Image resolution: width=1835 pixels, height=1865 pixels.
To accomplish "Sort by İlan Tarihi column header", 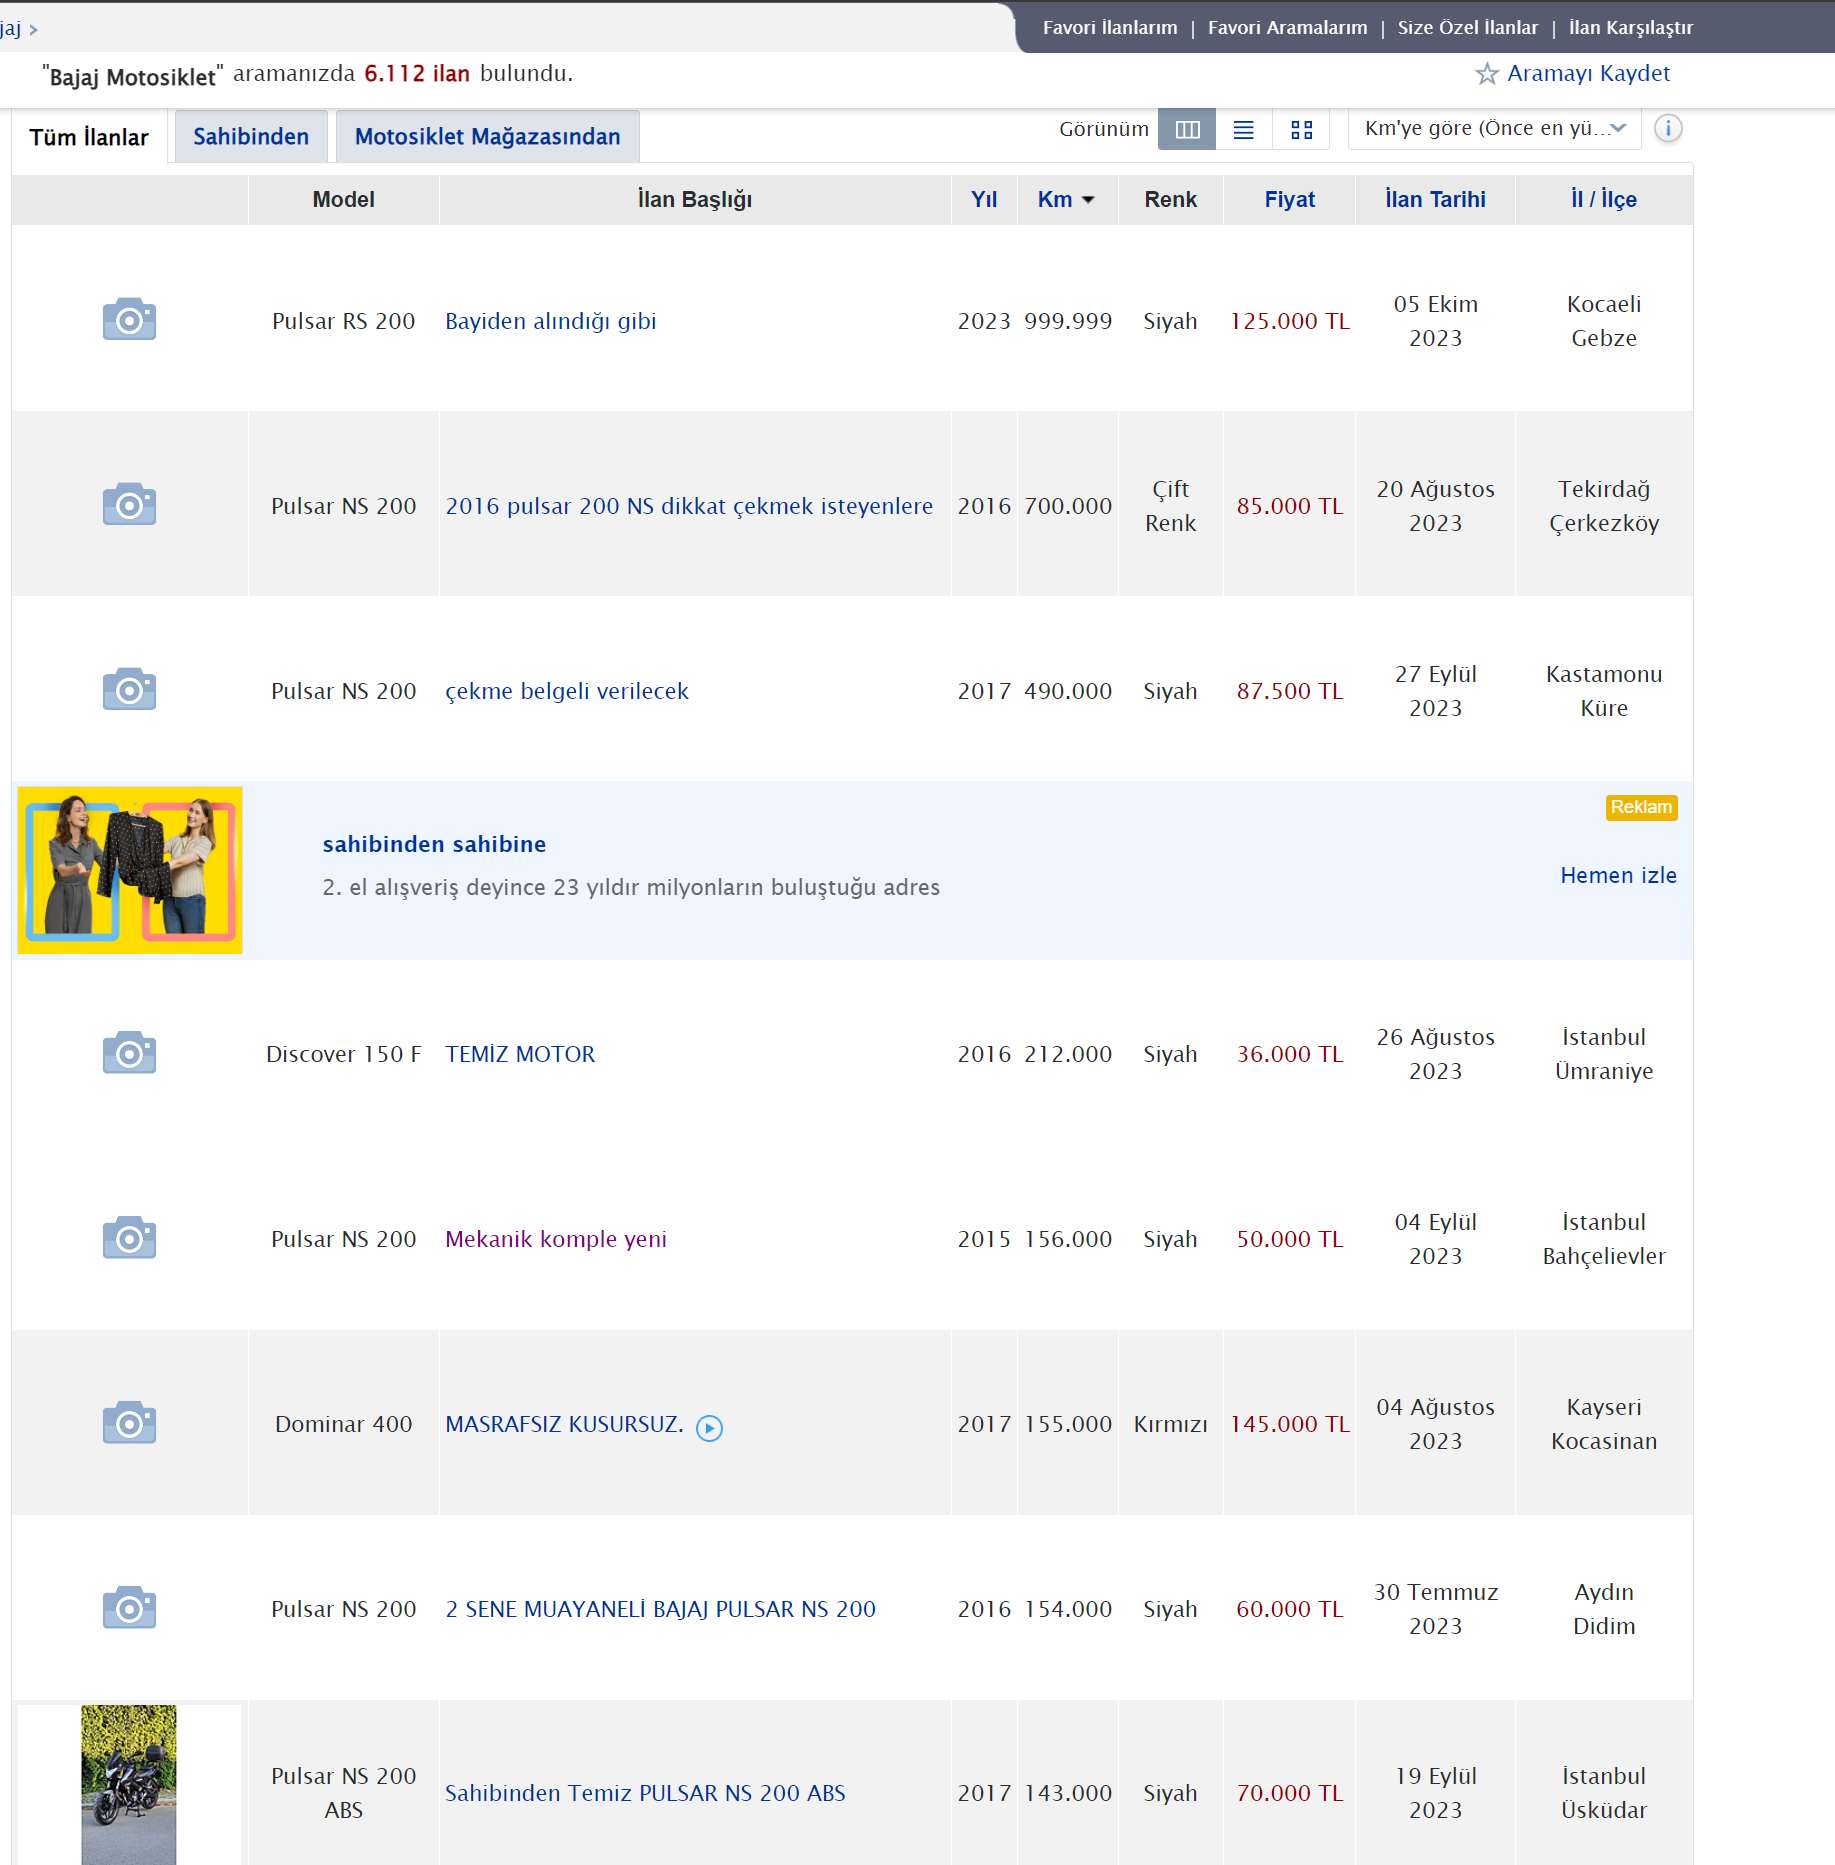I will click(x=1435, y=199).
